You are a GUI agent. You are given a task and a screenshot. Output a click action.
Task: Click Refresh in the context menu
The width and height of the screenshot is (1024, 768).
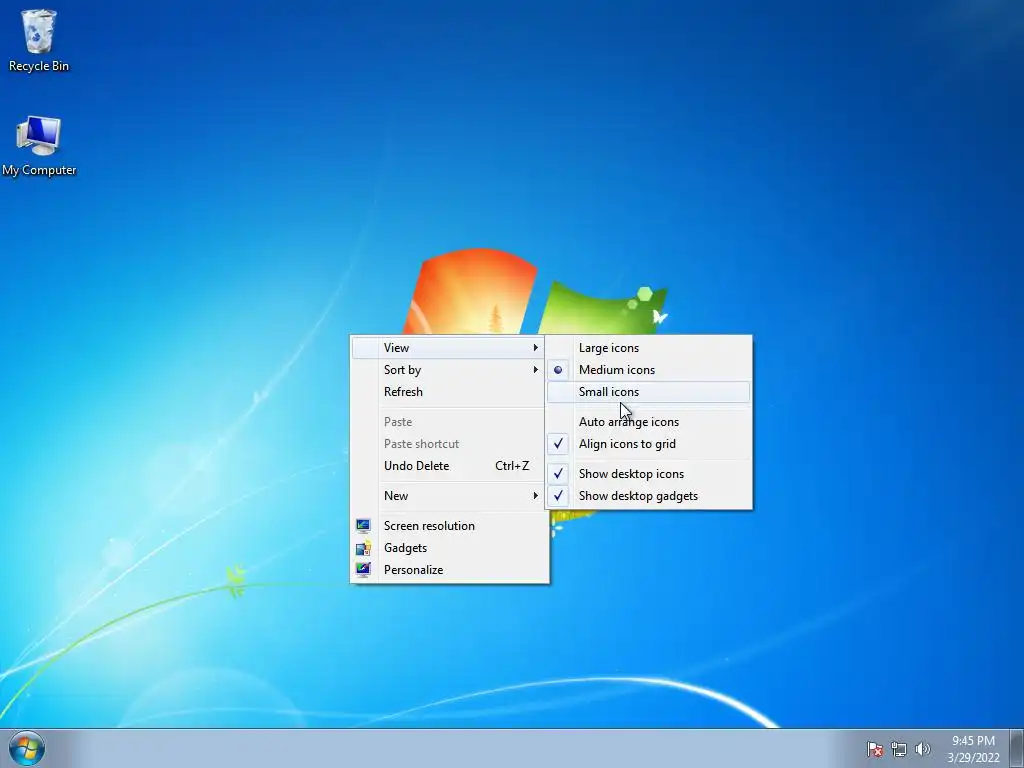(x=449, y=392)
